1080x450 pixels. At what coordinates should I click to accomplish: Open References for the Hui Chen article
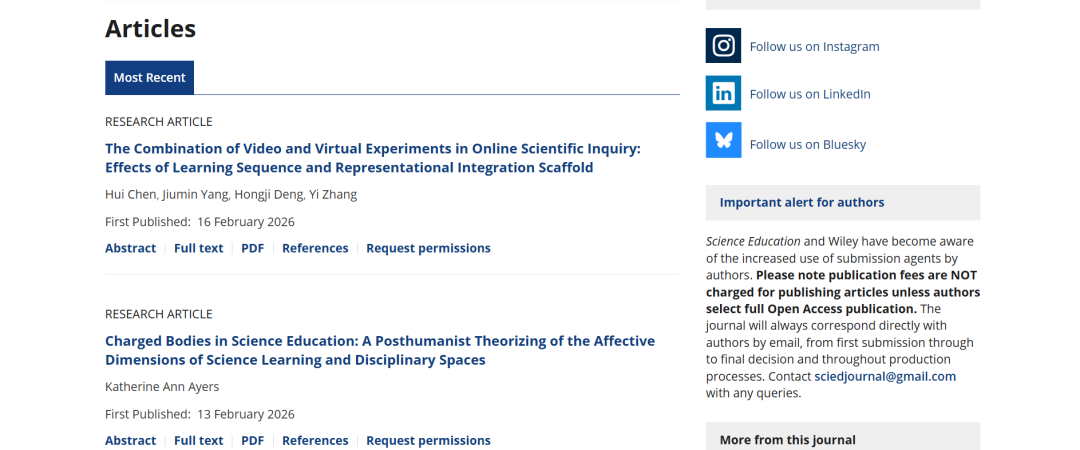tap(315, 248)
